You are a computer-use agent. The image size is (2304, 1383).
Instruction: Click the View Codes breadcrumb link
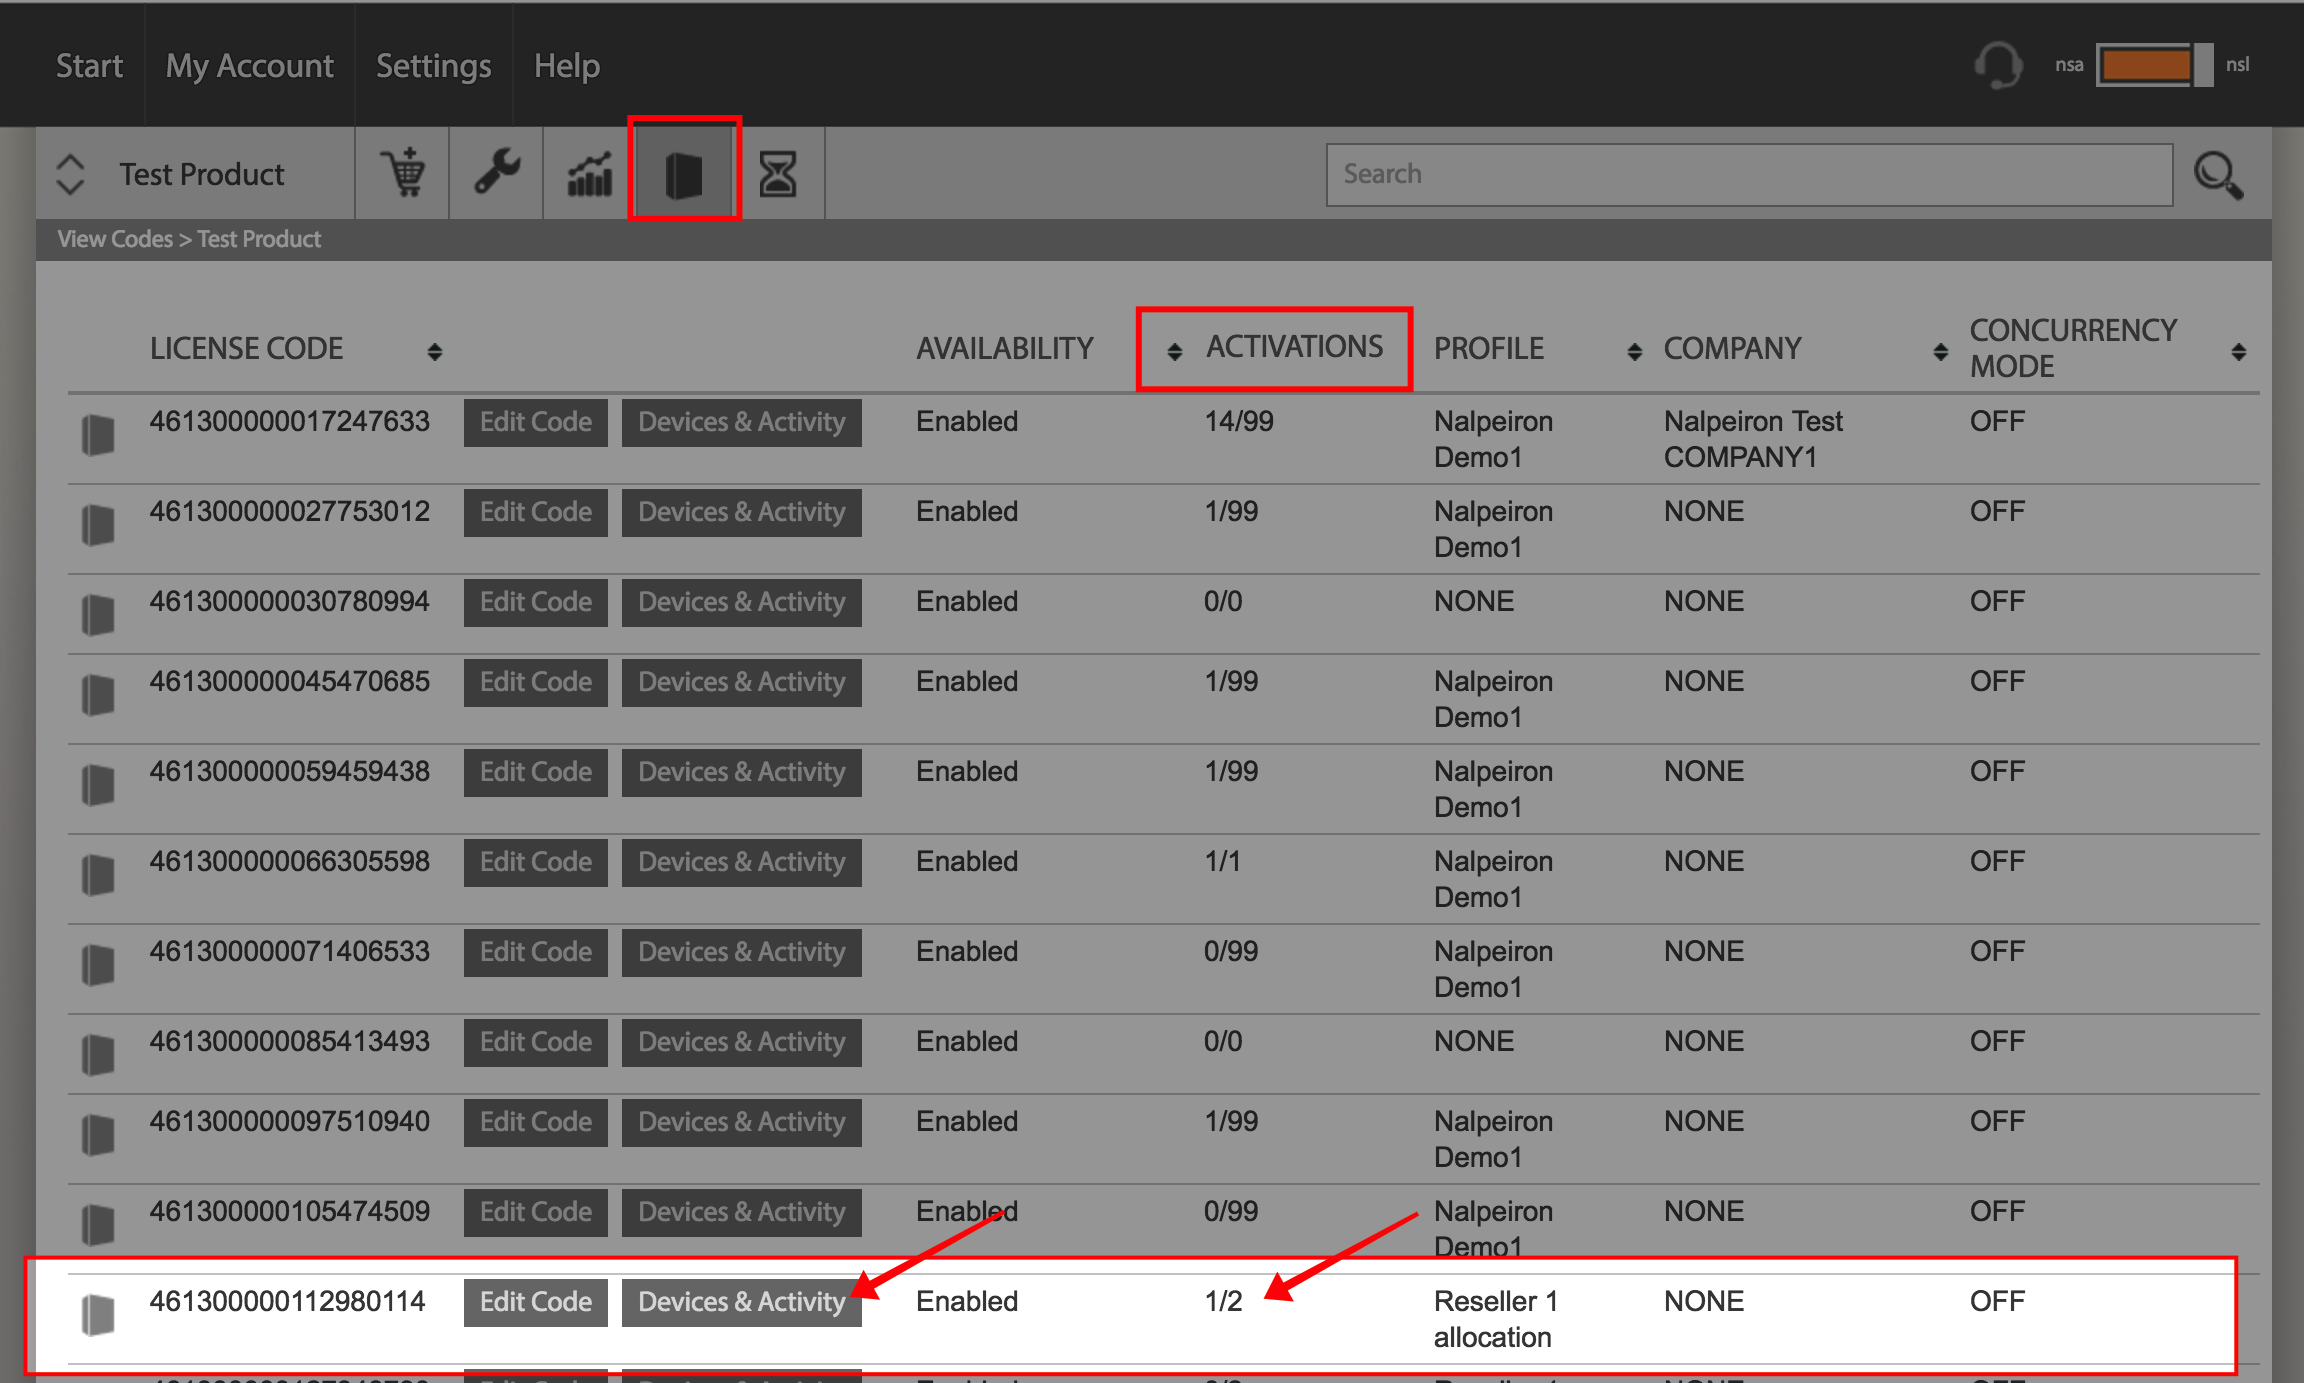point(115,239)
